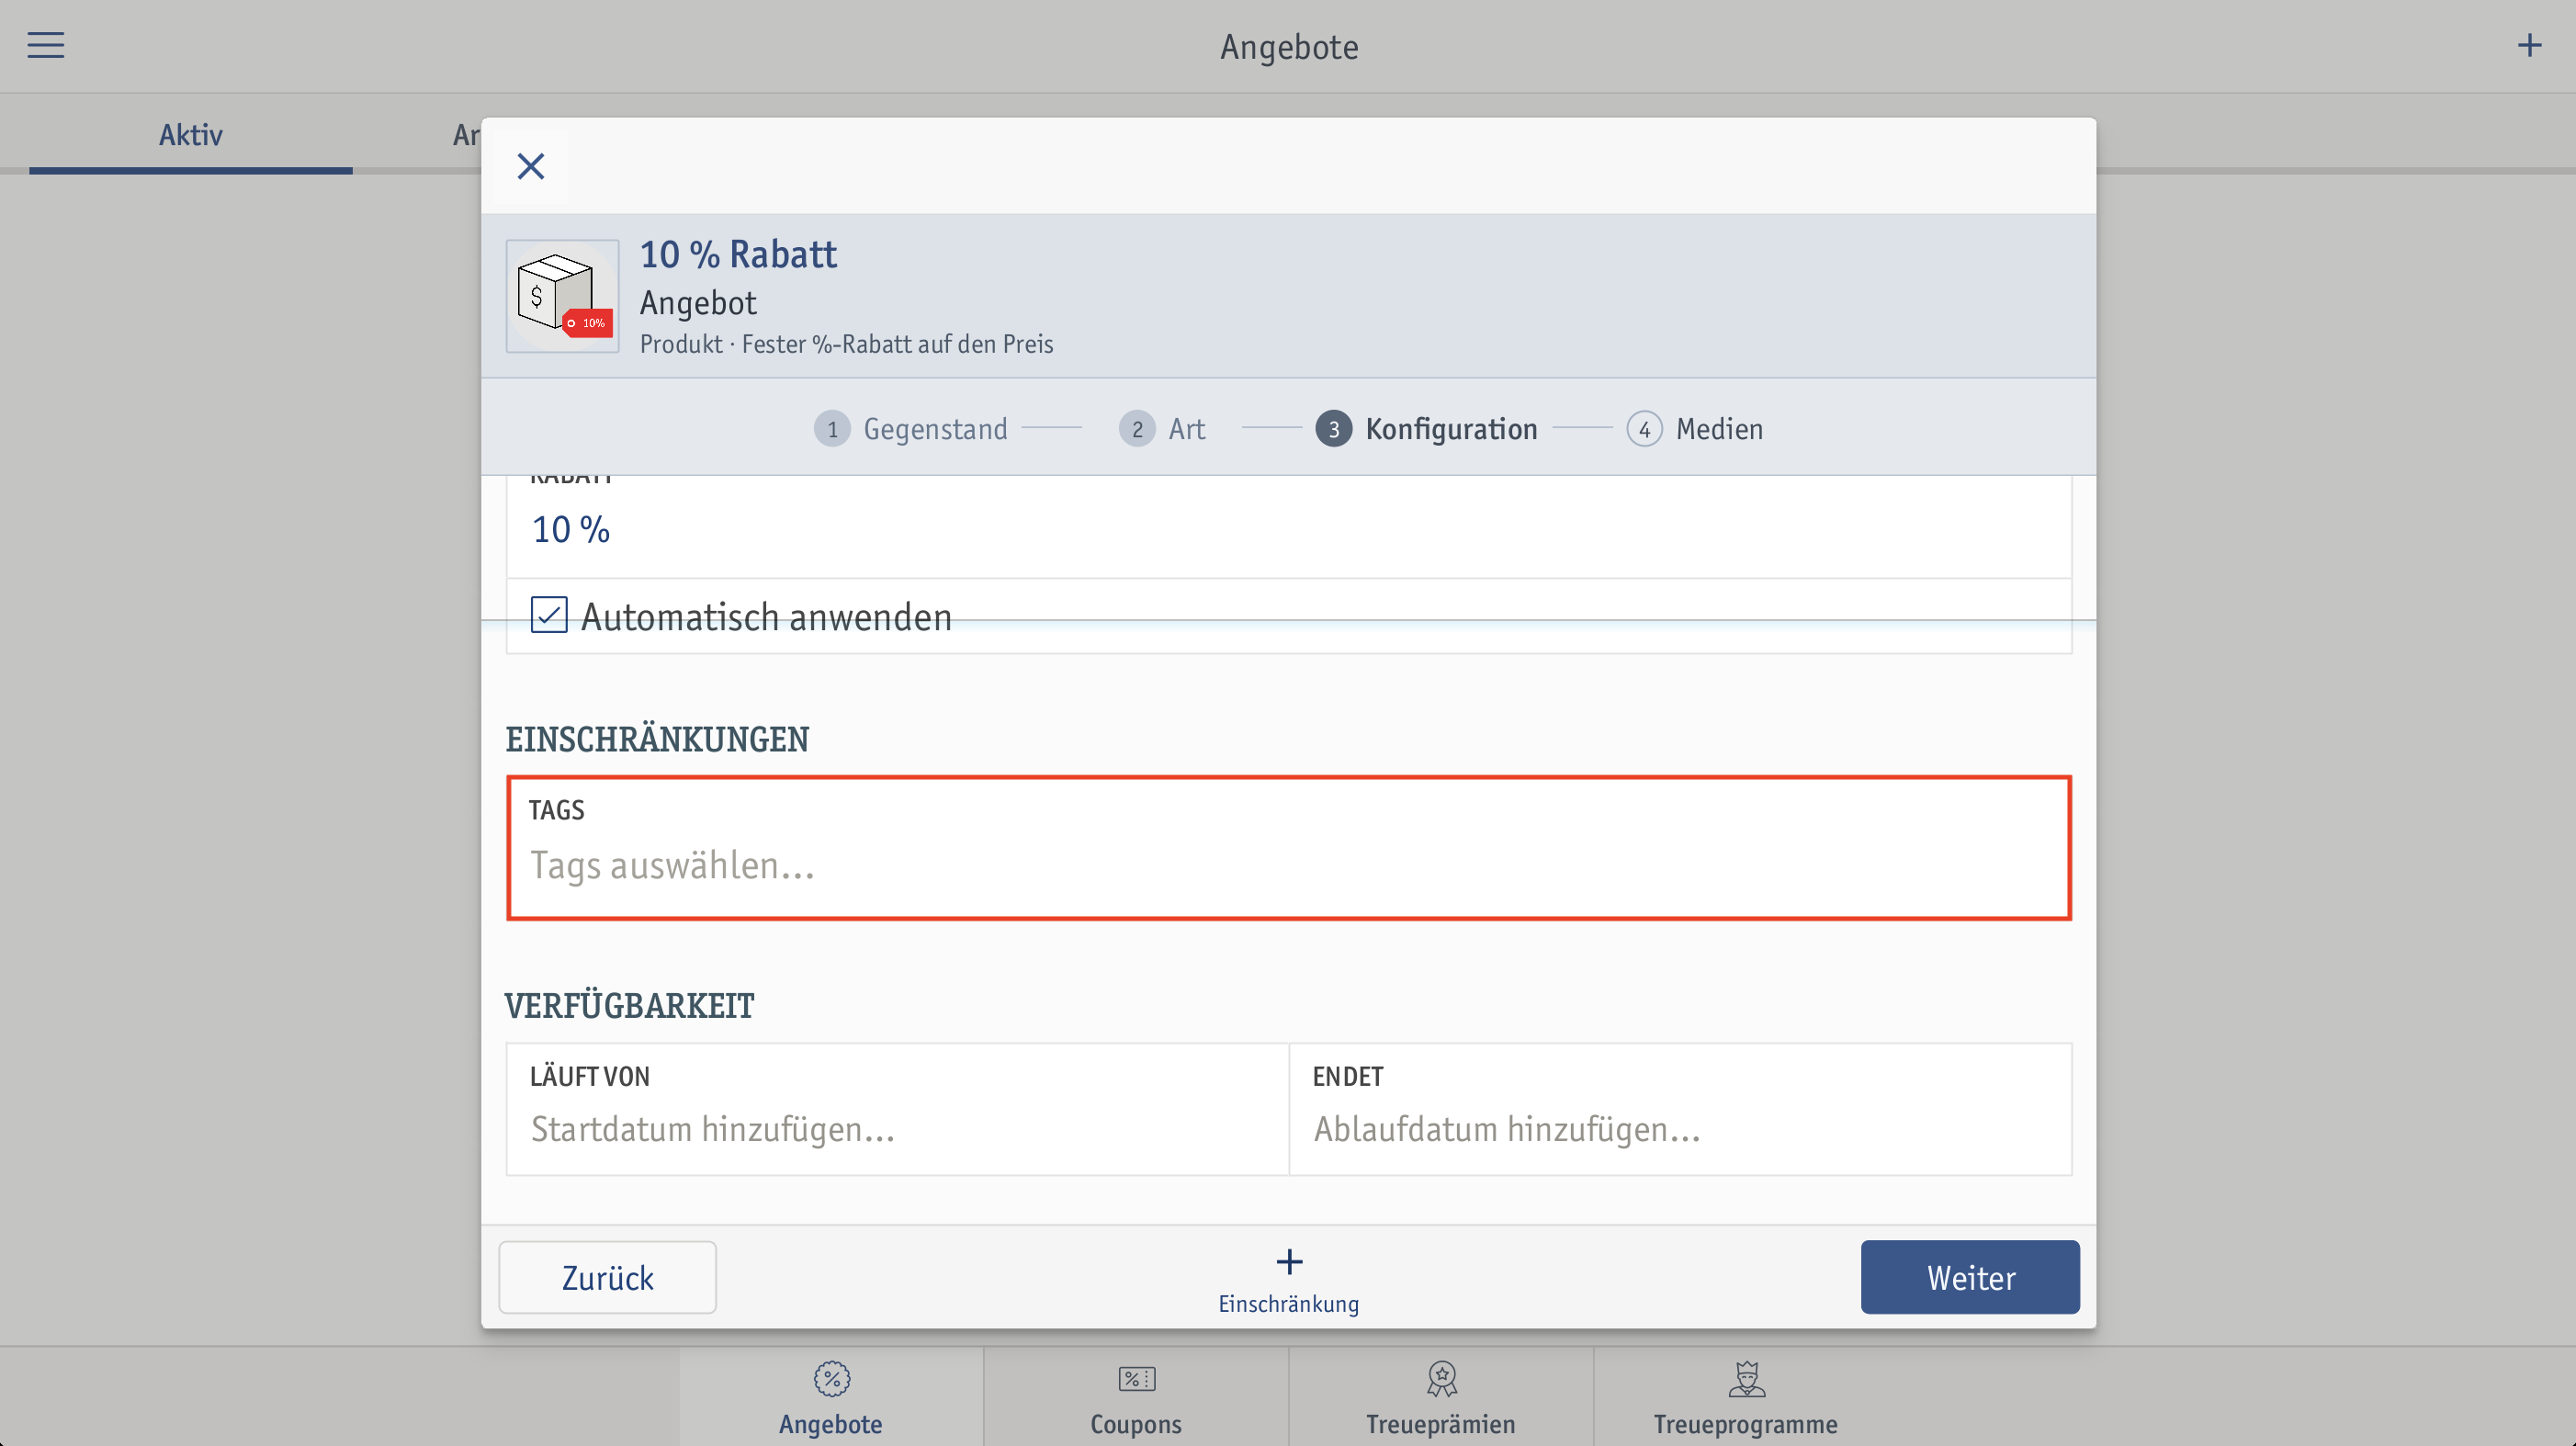This screenshot has height=1446, width=2576.
Task: Close the offer dialog with X
Action: pos(531,166)
